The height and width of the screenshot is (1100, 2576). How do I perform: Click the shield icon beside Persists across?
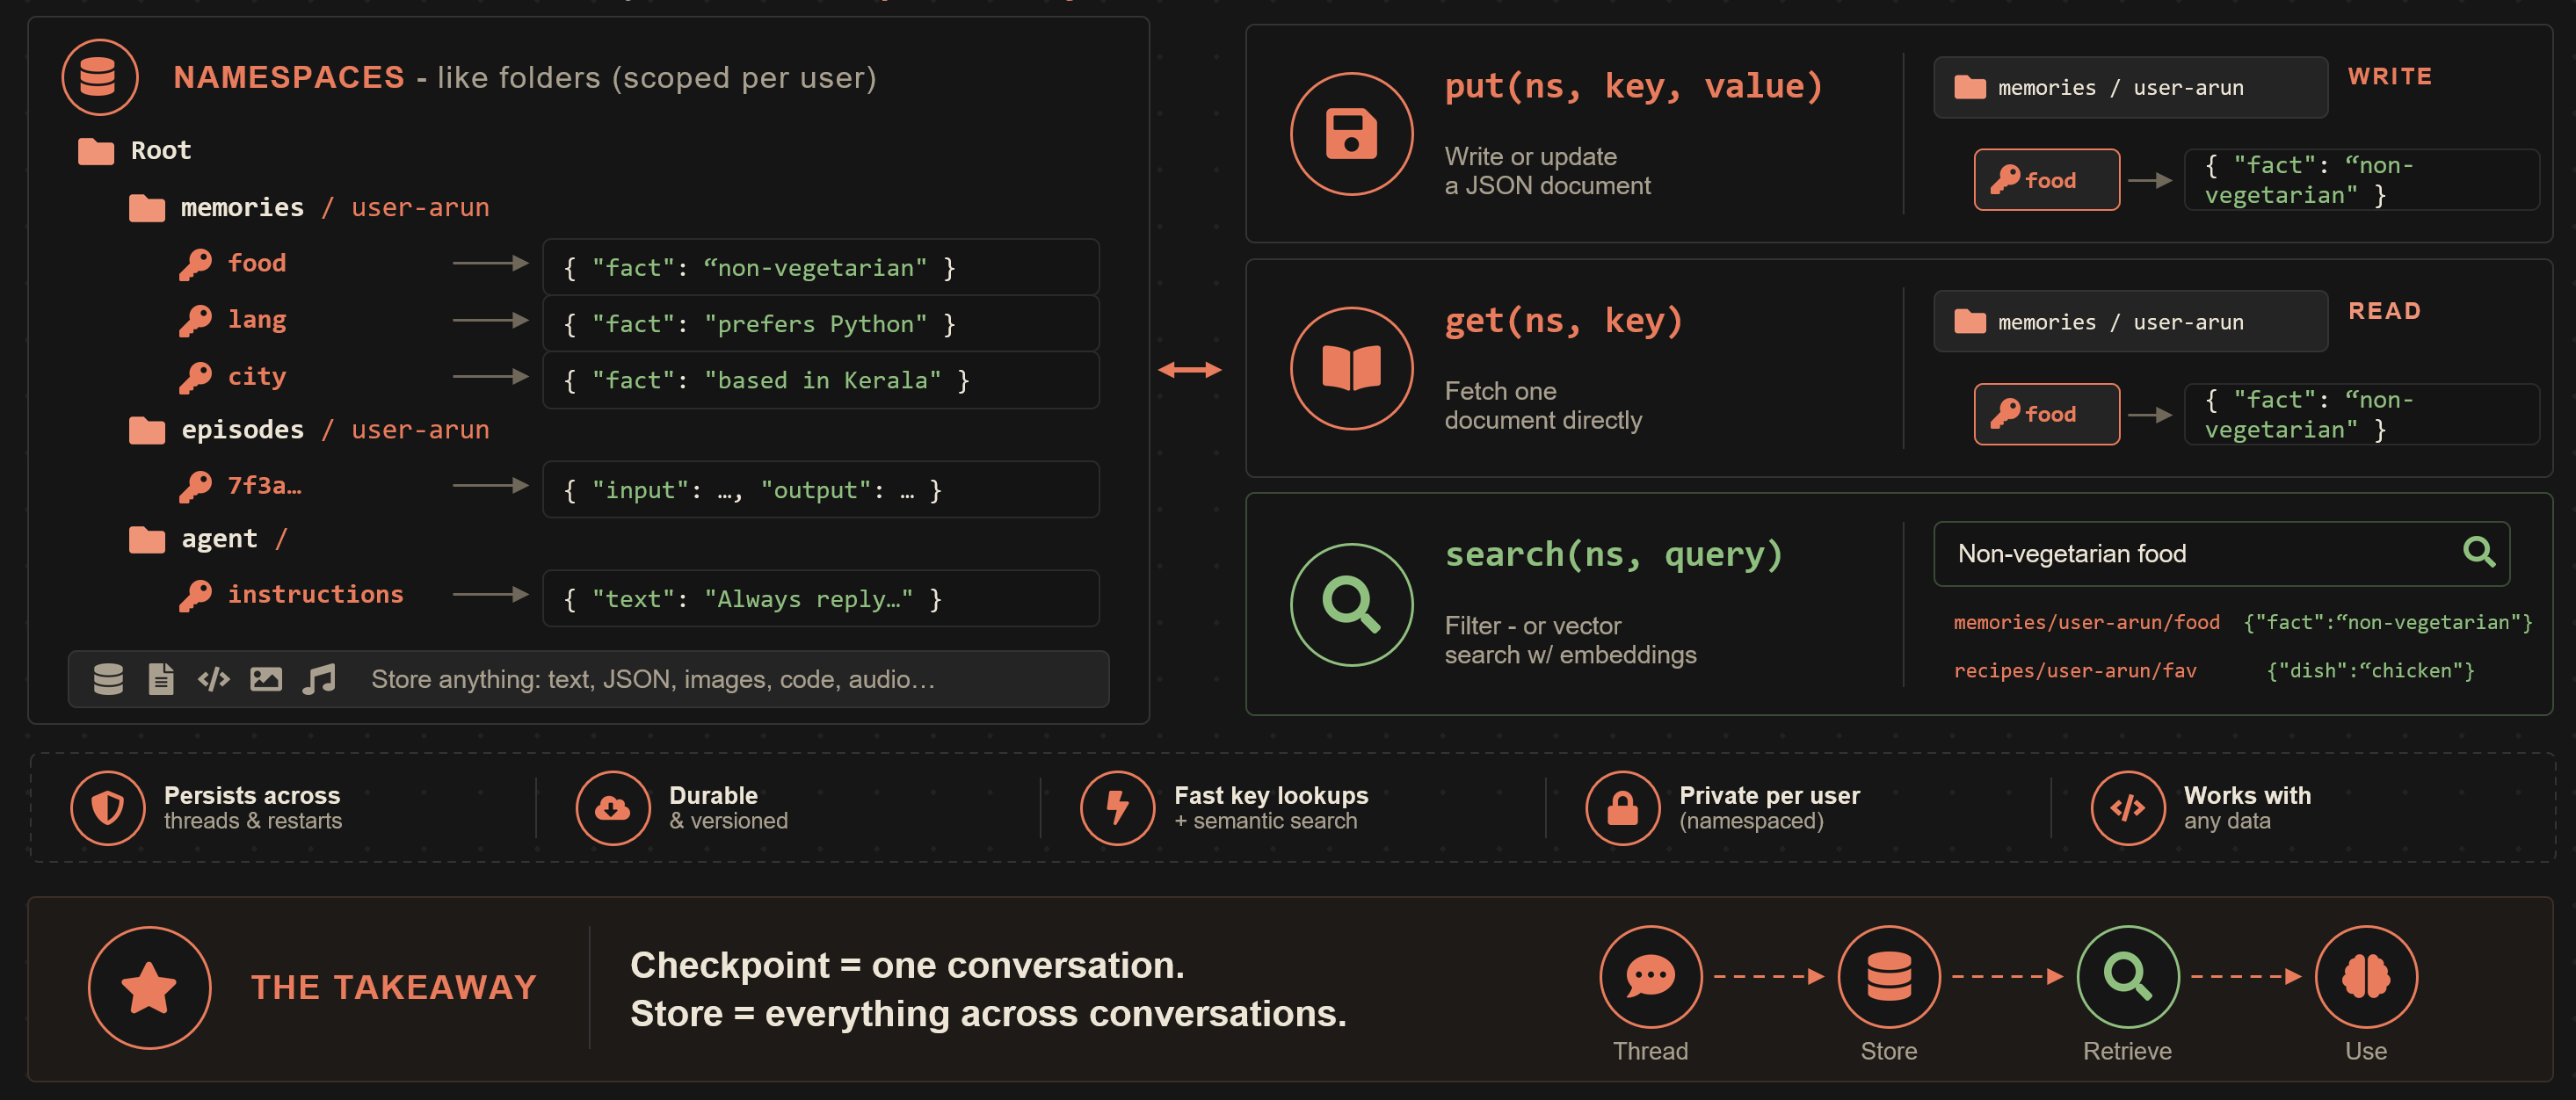[108, 808]
